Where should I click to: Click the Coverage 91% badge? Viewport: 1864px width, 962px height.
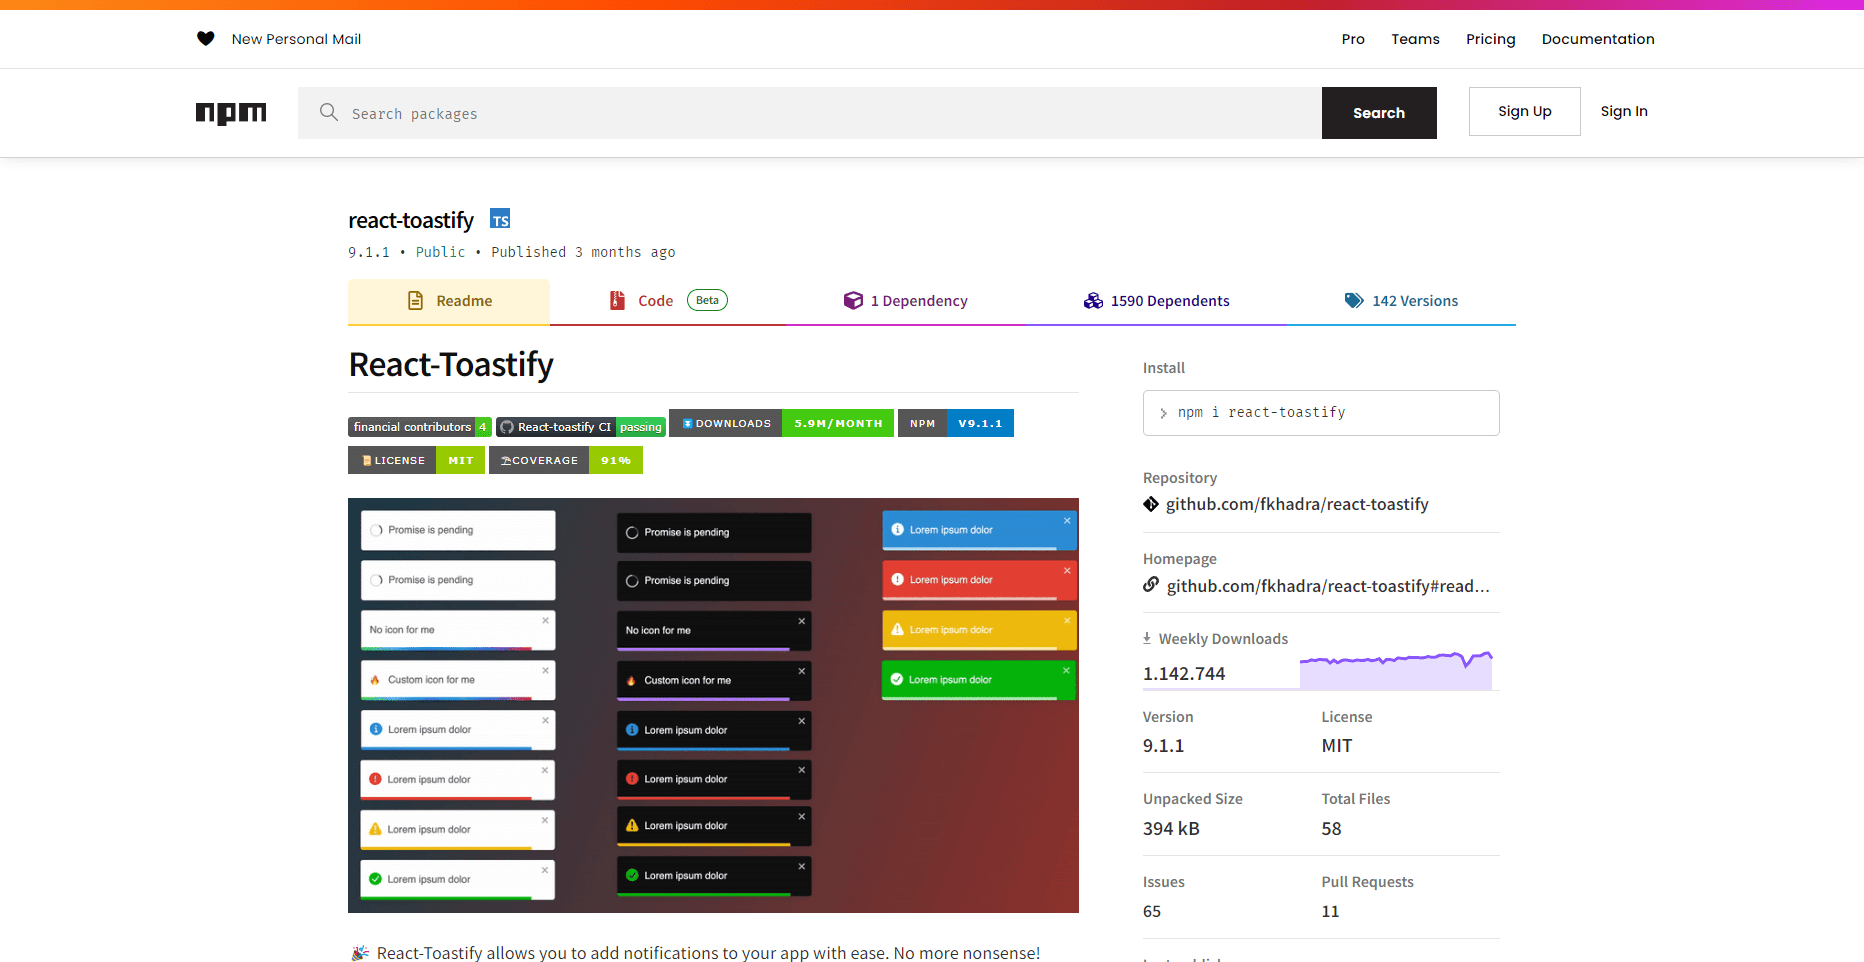click(x=566, y=460)
